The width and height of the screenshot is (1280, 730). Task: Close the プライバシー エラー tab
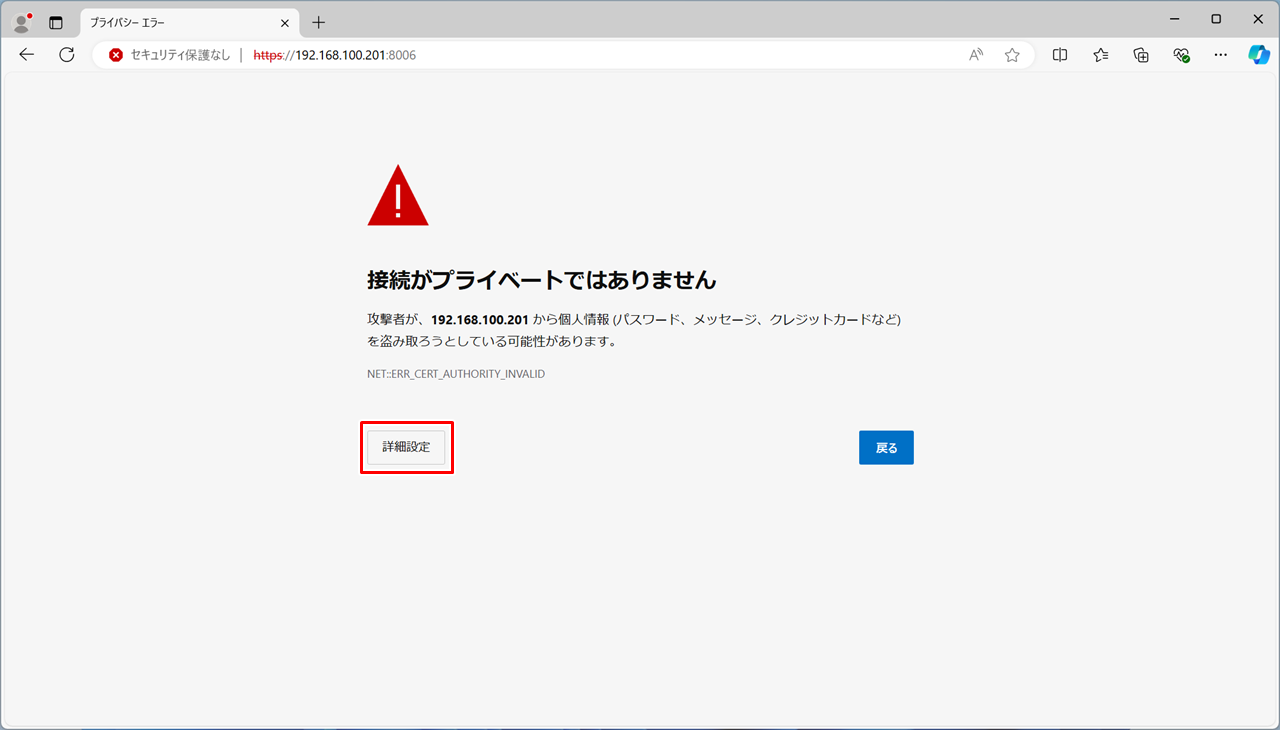(285, 22)
